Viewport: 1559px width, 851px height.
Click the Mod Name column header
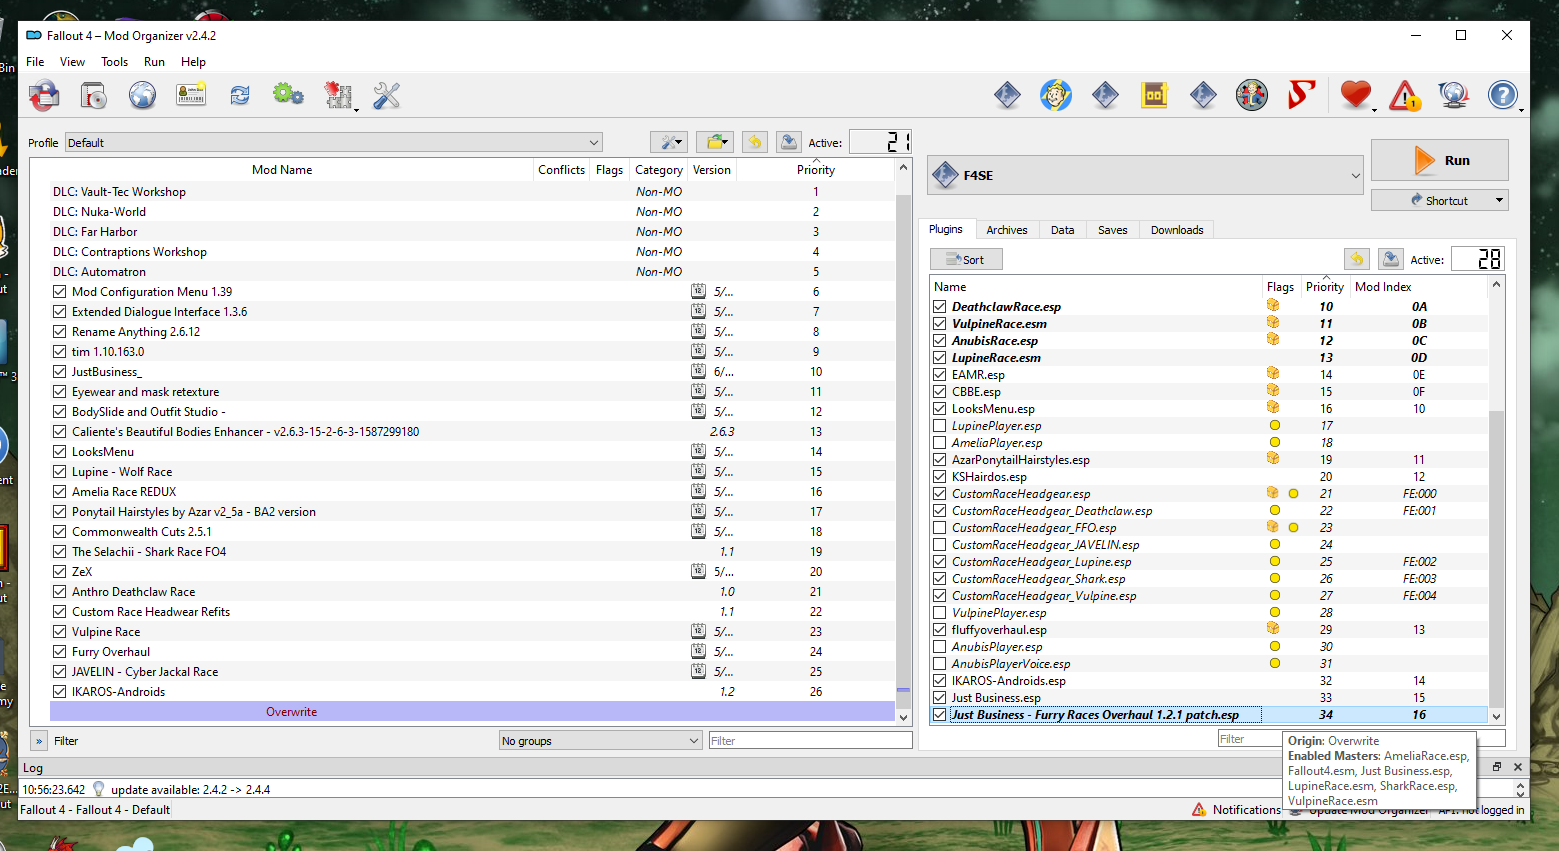[282, 170]
